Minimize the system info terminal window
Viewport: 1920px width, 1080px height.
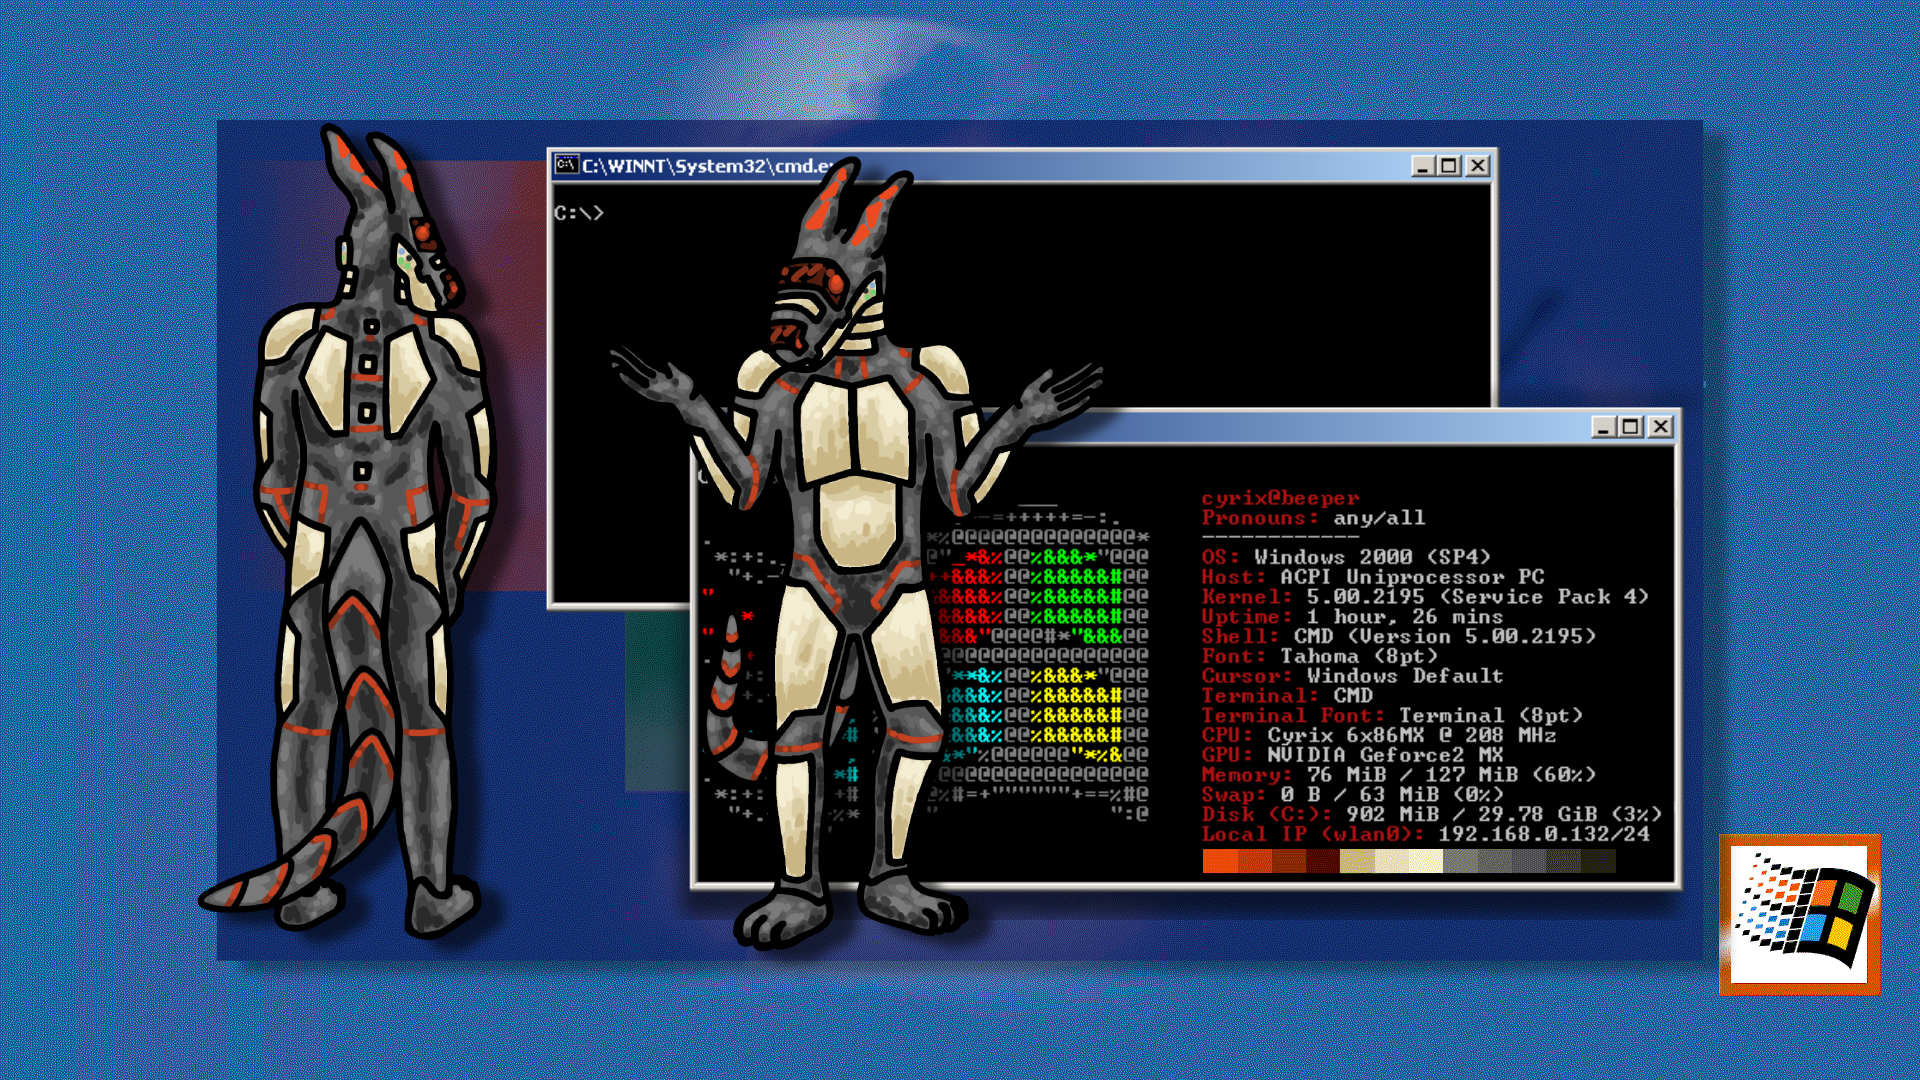1603,427
